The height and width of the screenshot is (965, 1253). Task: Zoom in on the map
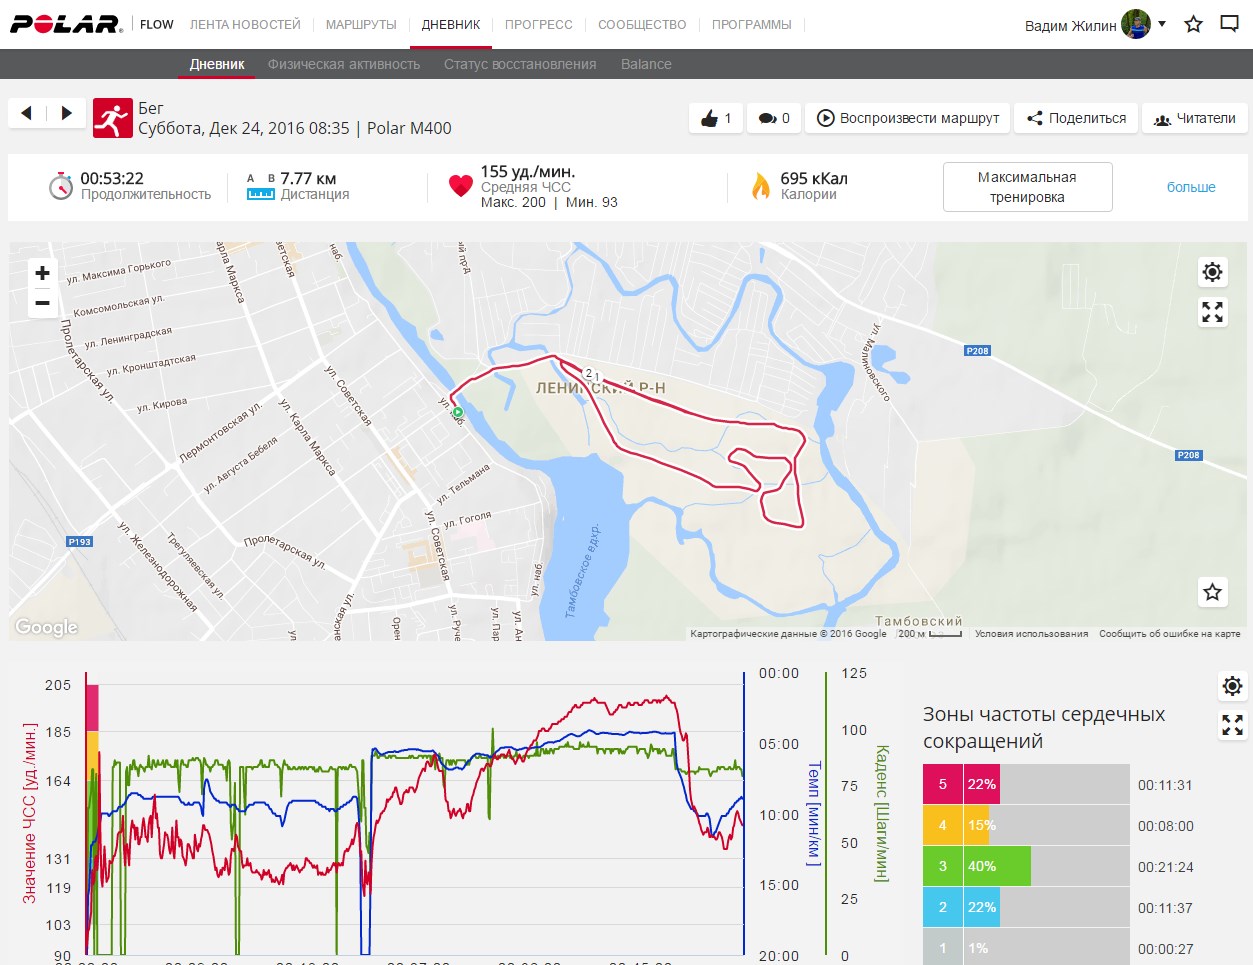tap(42, 273)
